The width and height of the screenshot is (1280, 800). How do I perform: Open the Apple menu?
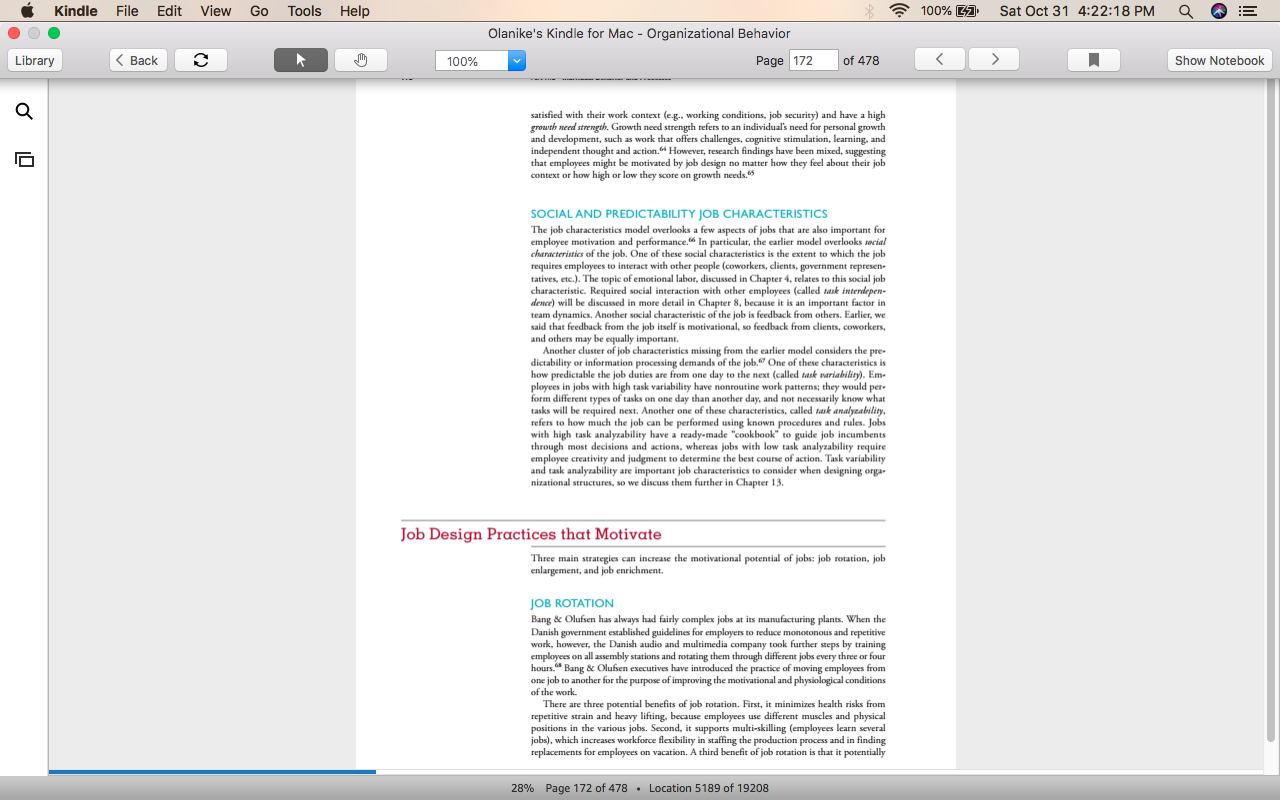27,11
